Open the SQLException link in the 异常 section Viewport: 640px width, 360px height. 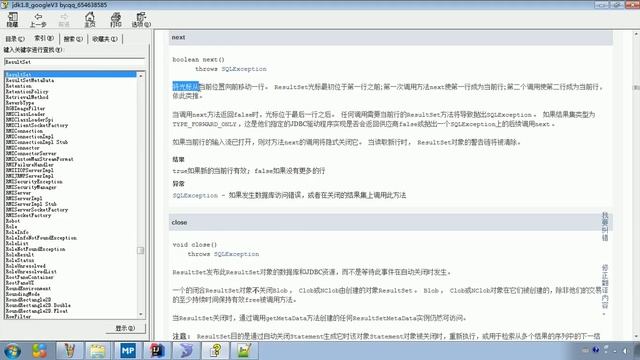(195, 196)
